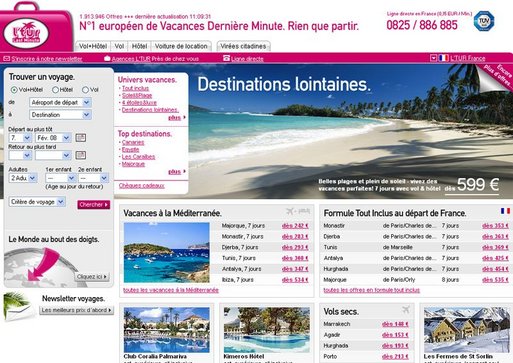The height and width of the screenshot is (363, 513).
Task: Click the telephone icon beside Ligne directe
Action: coord(226,58)
